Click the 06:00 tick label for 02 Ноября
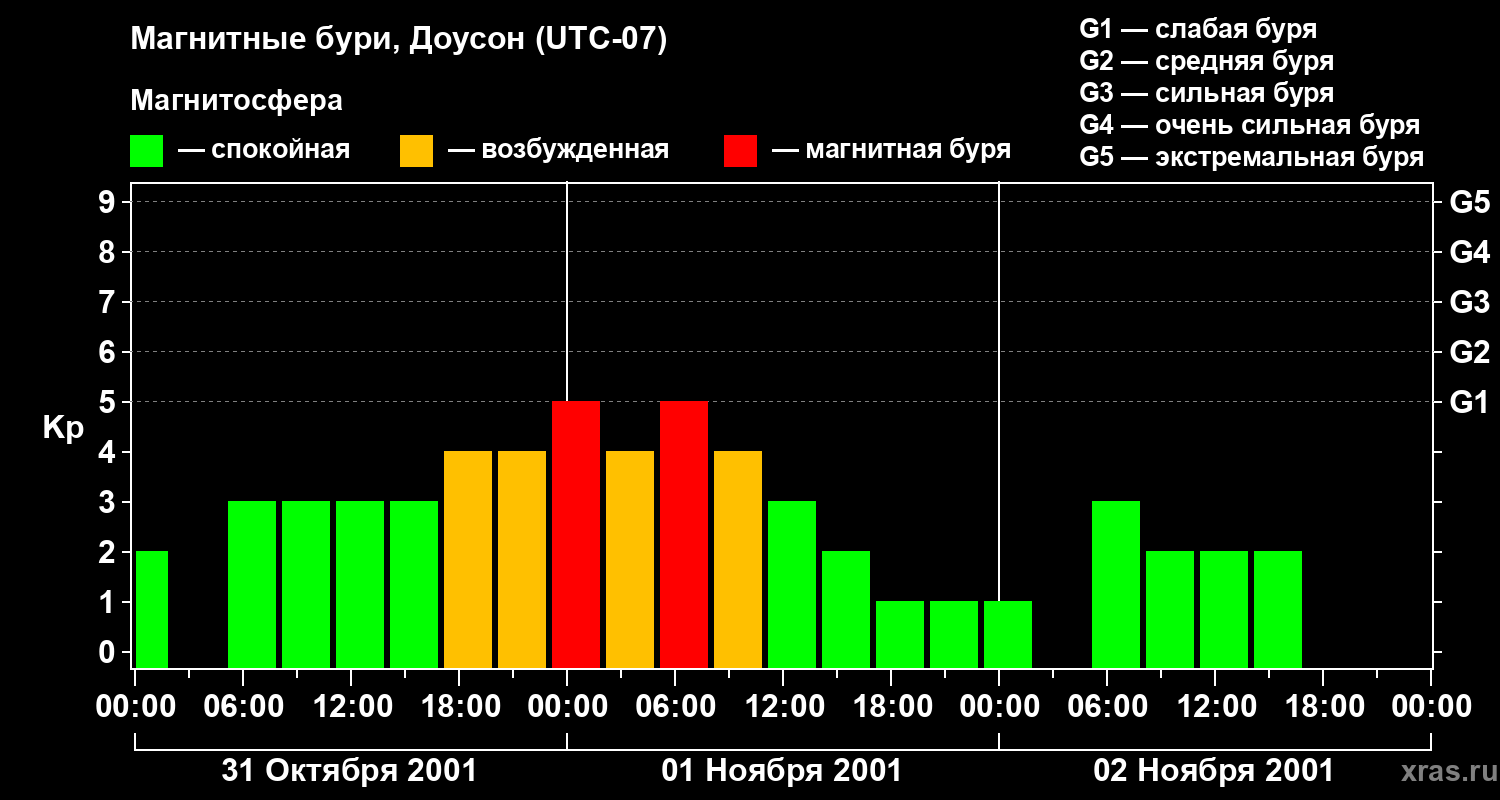 tap(1107, 707)
